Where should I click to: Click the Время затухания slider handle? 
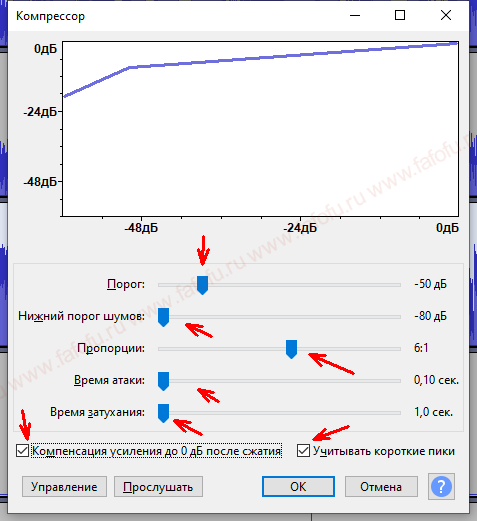point(163,413)
